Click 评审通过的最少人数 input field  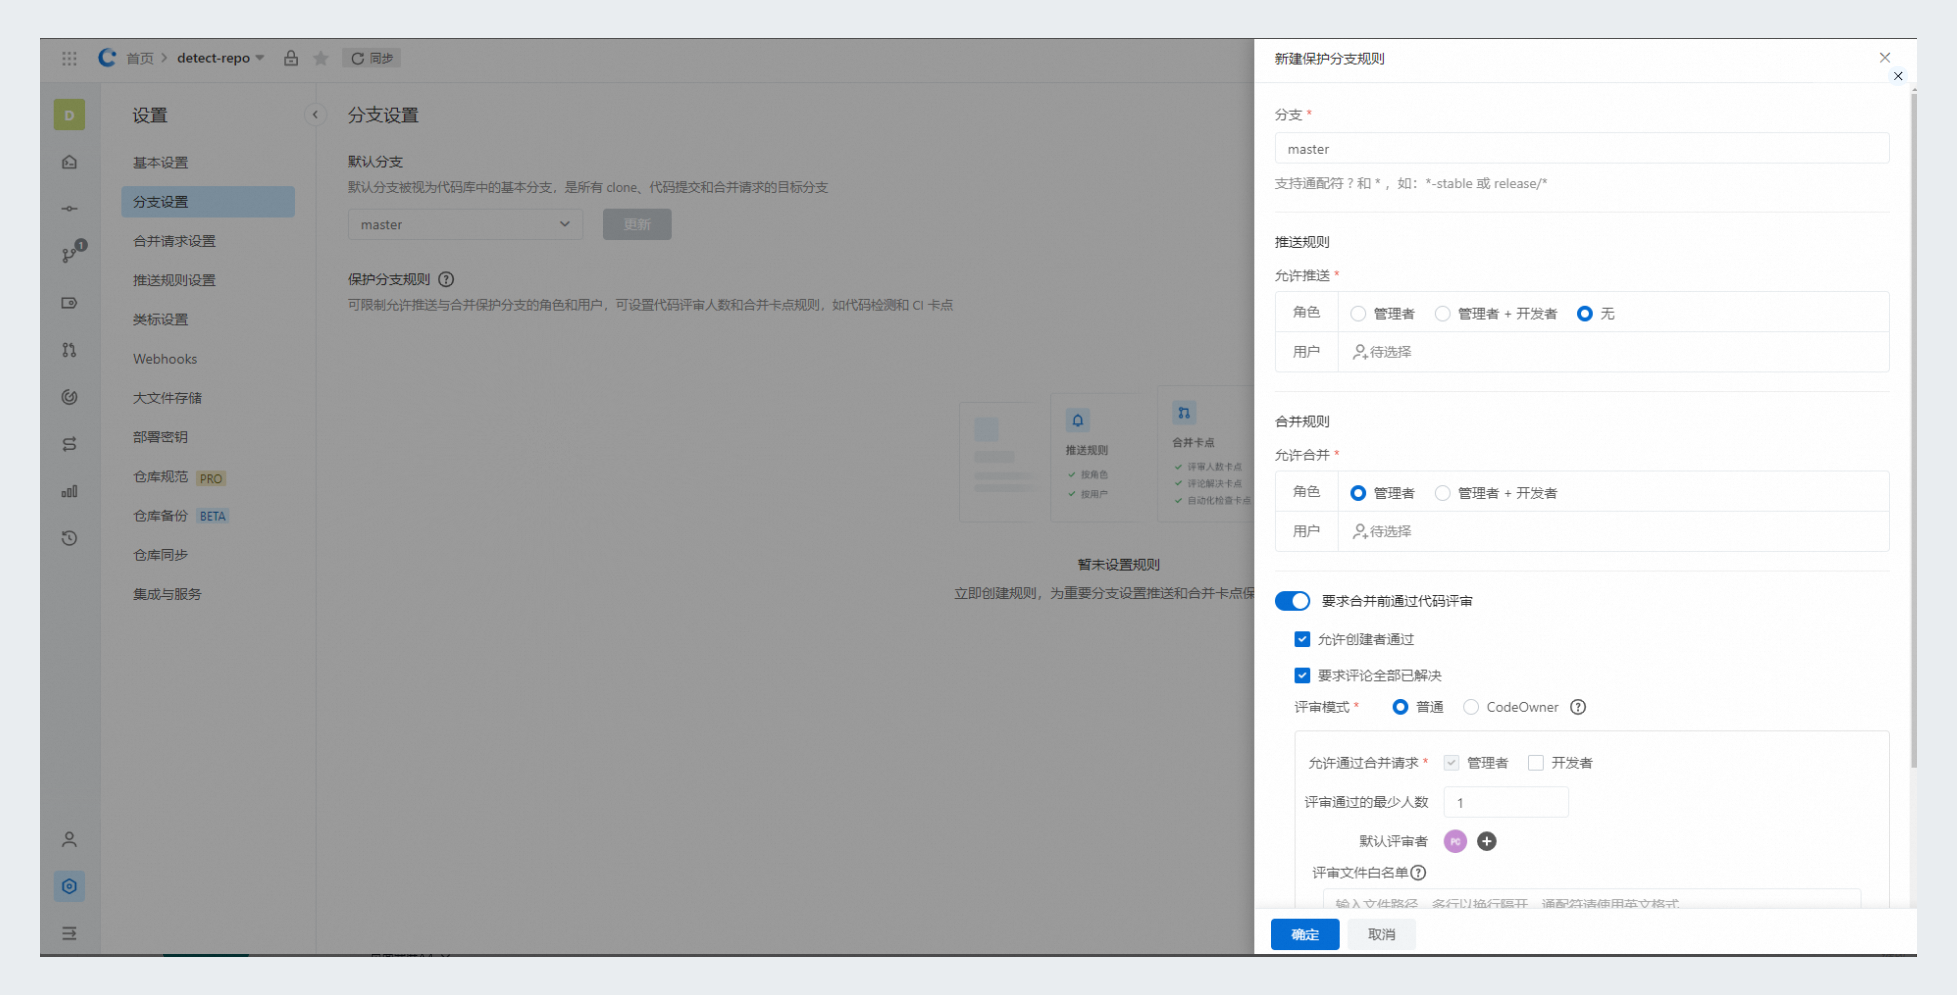(x=1506, y=802)
